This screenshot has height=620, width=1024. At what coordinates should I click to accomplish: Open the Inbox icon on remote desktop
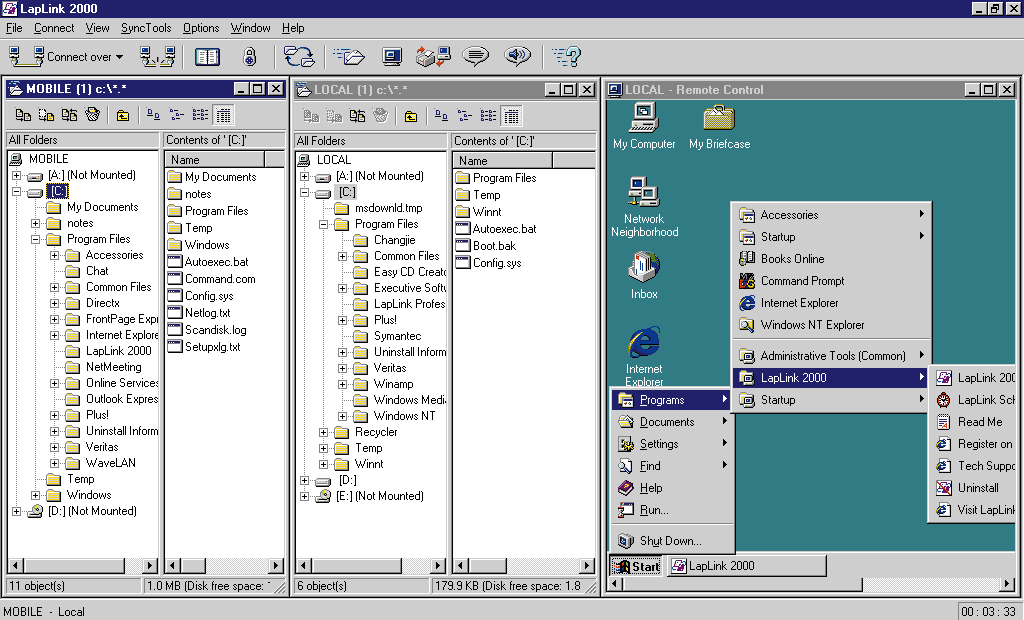(x=644, y=276)
